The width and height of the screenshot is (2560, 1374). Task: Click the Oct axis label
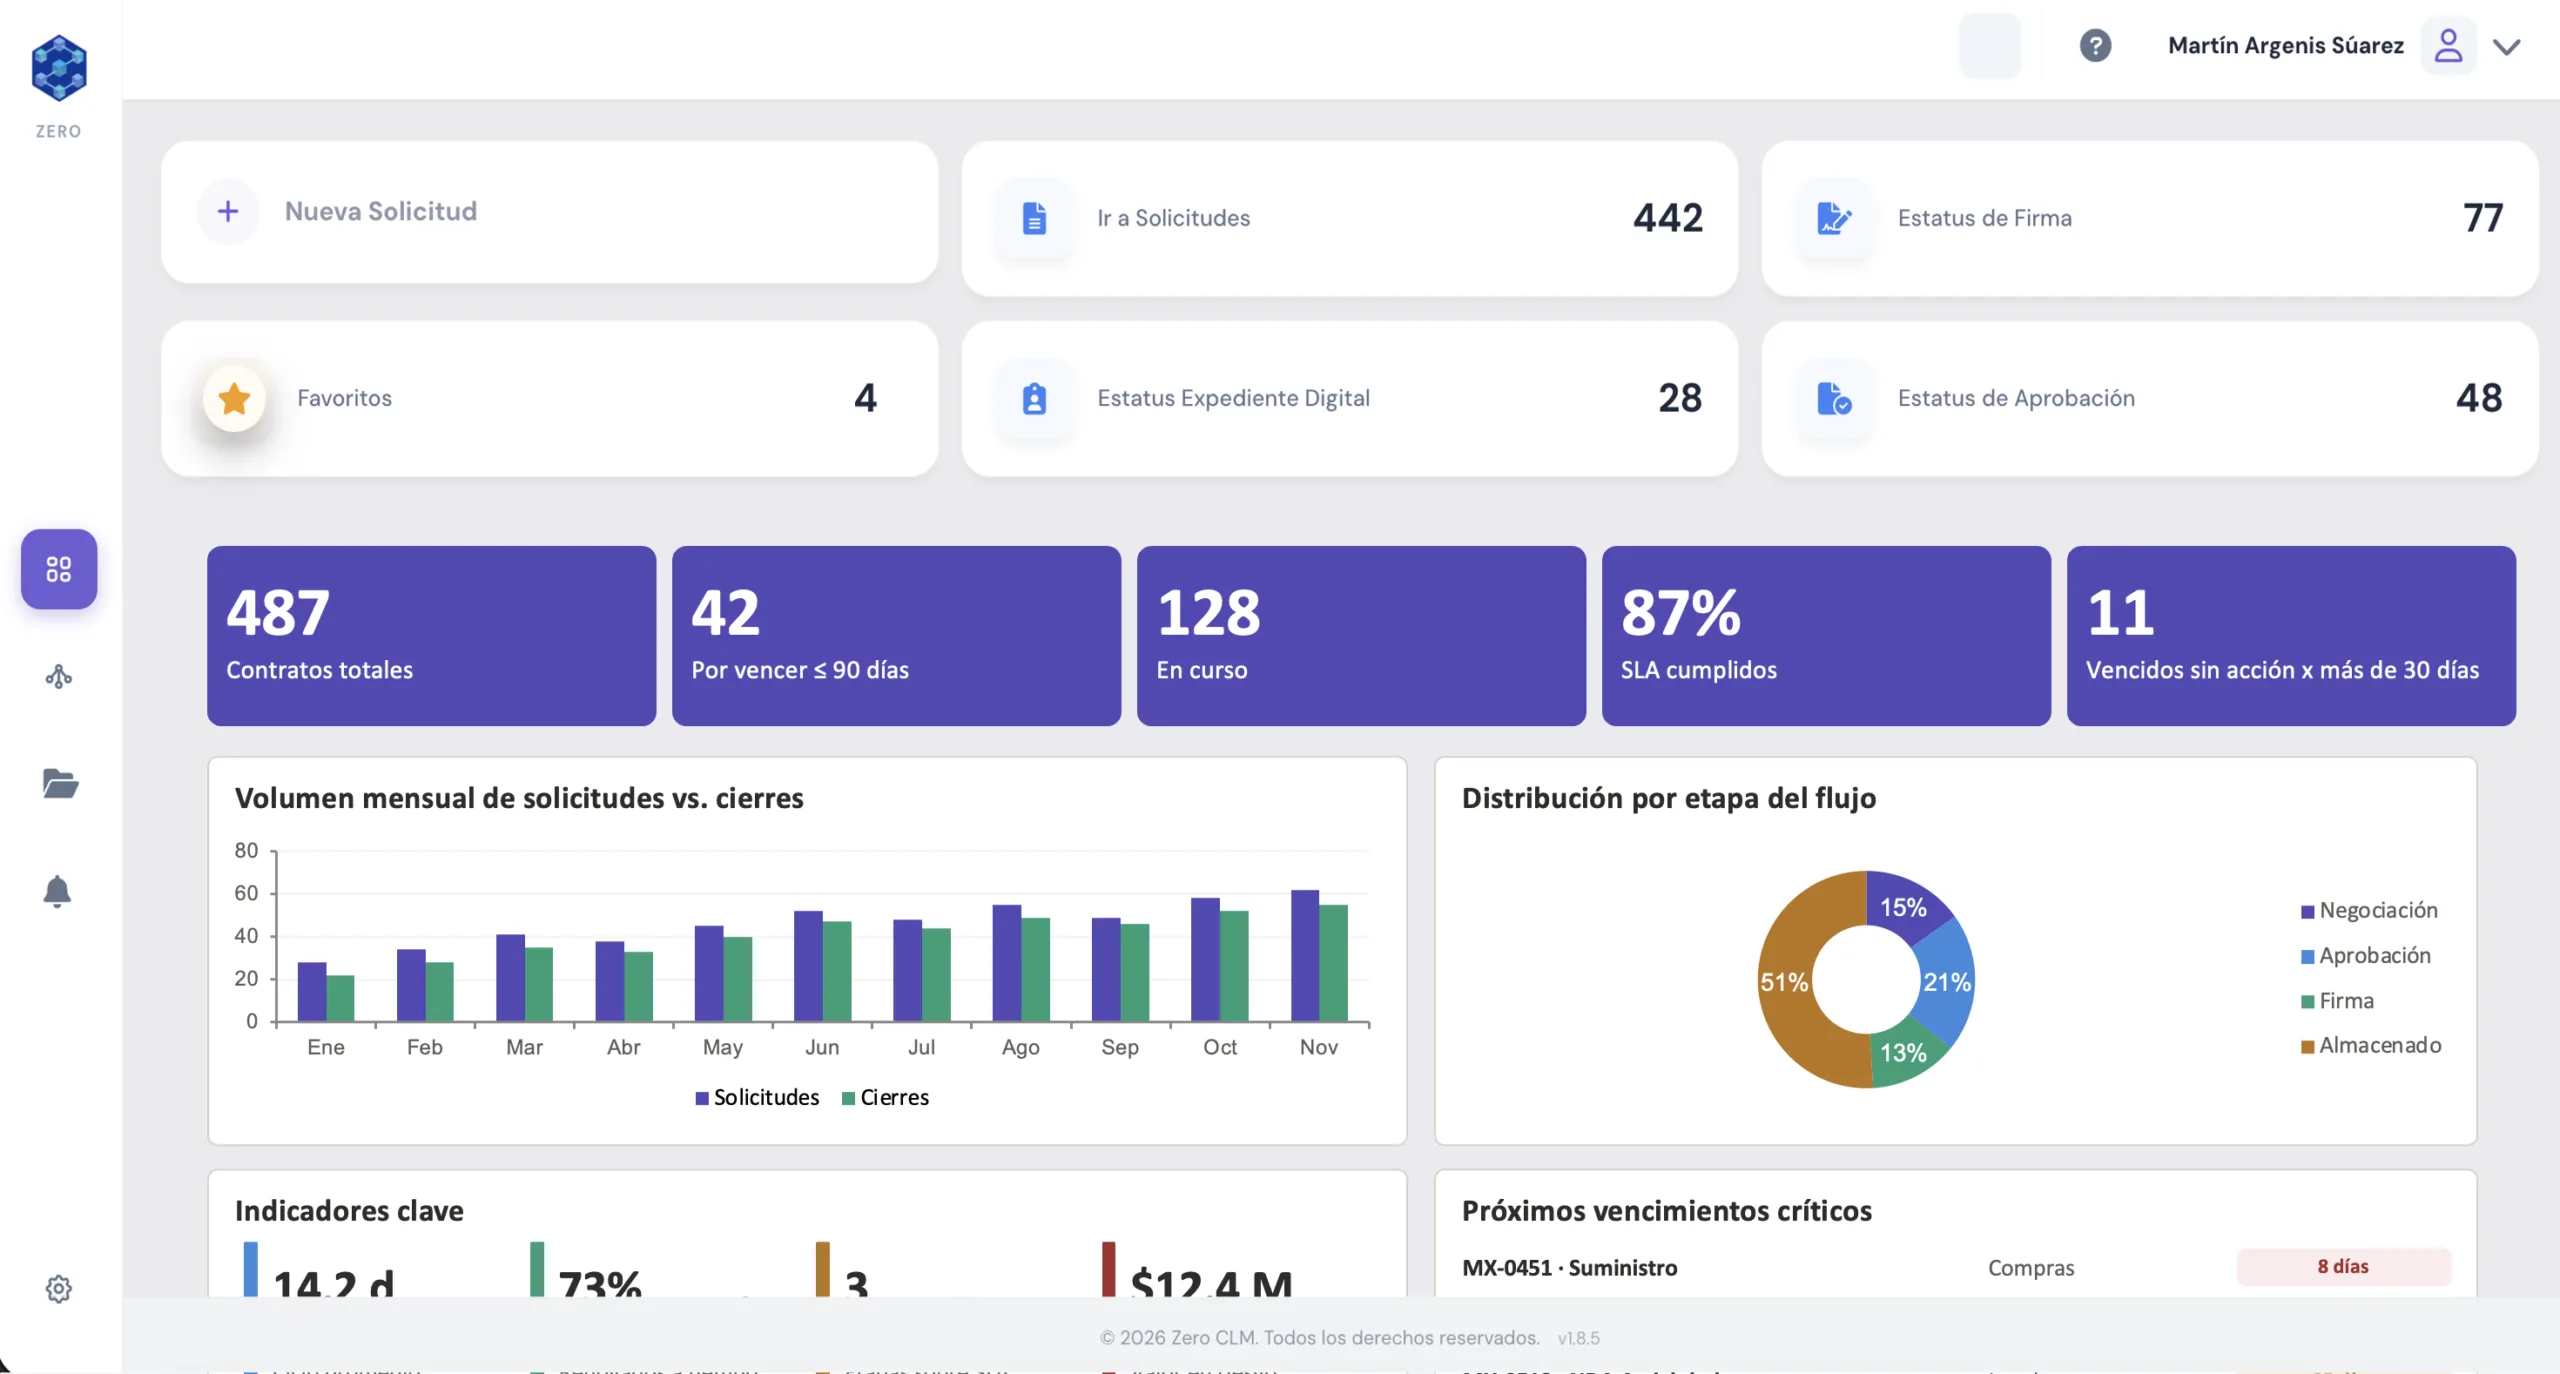1219,1047
